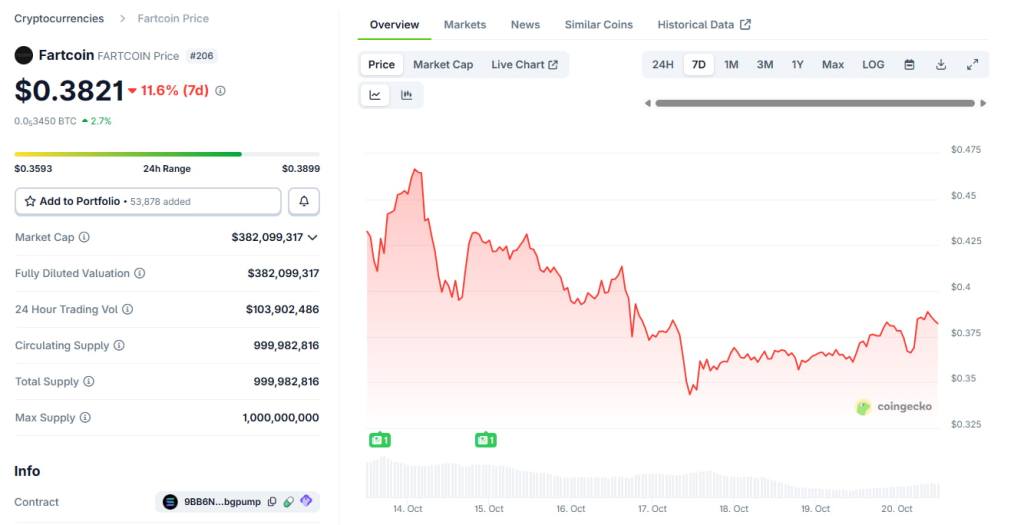Download the chart data
The image size is (1024, 525).
941,65
